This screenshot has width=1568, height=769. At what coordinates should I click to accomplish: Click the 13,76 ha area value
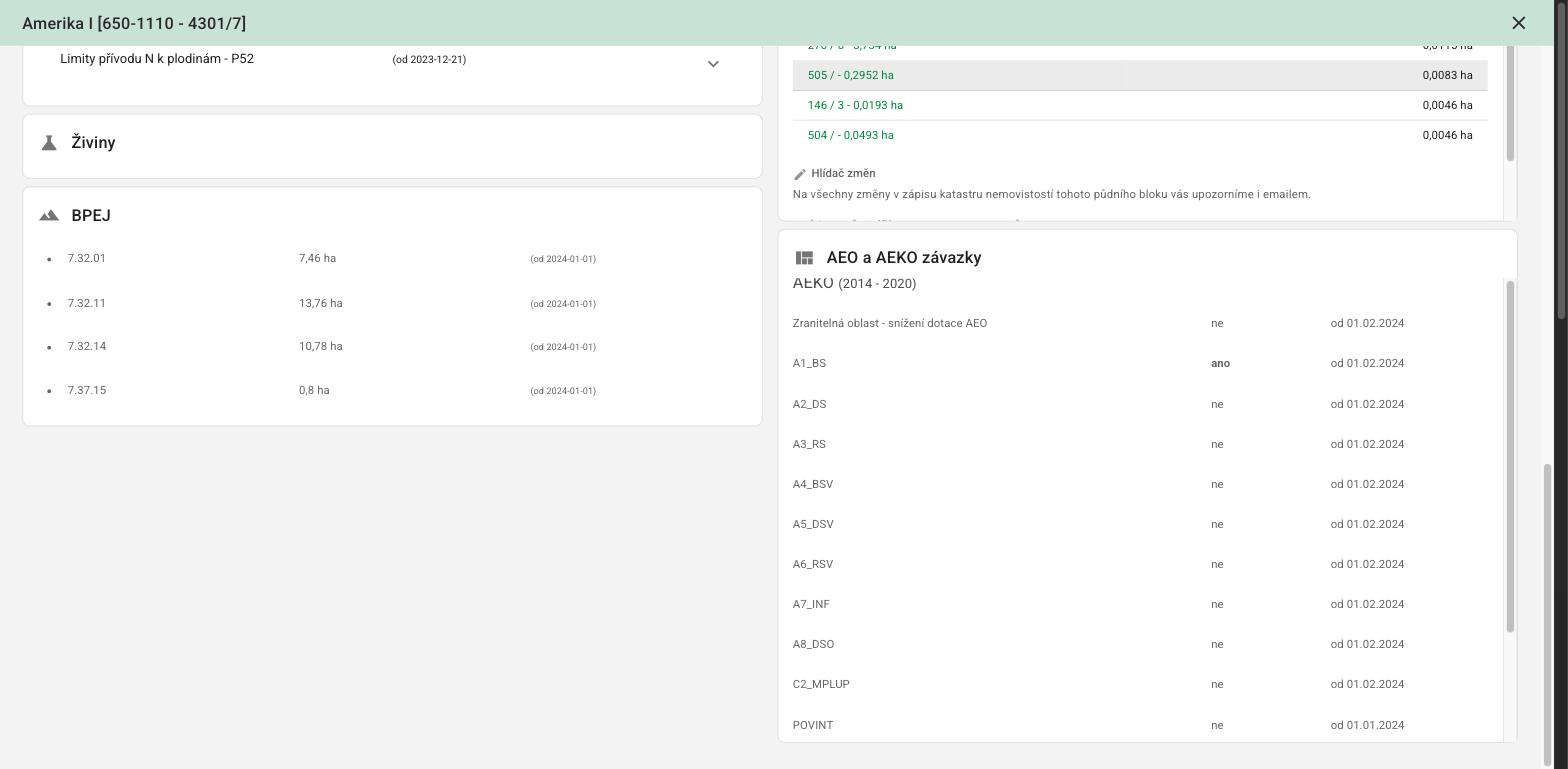pos(321,303)
